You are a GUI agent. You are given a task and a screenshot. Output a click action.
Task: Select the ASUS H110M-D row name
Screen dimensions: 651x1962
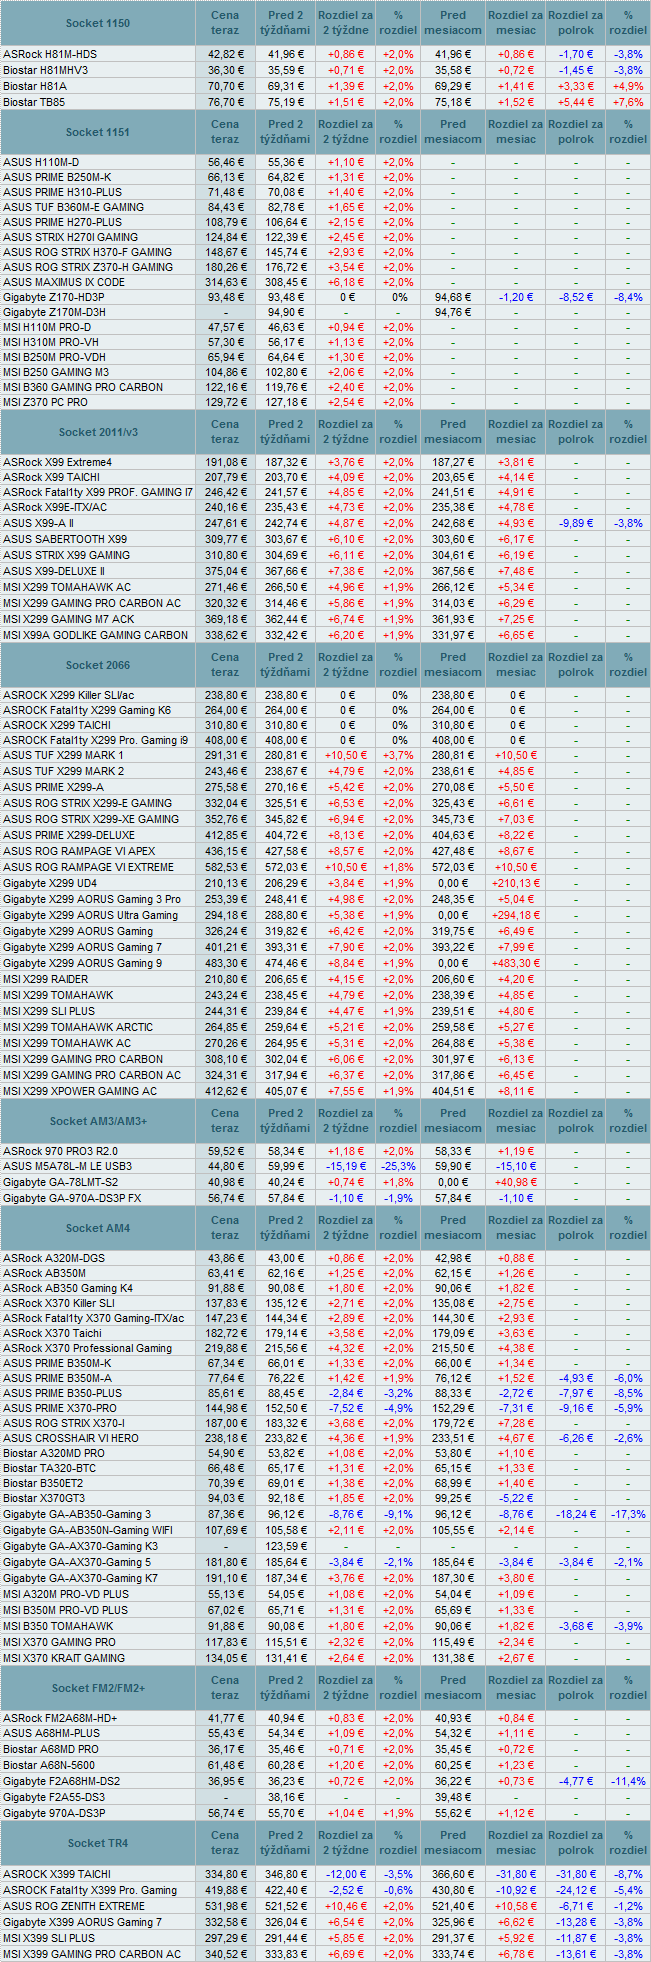pyautogui.click(x=41, y=162)
